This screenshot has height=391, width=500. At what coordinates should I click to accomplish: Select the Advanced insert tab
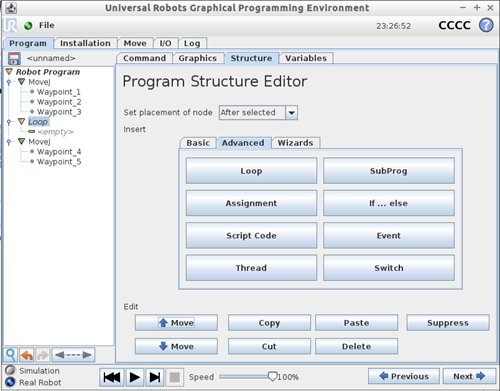[243, 143]
